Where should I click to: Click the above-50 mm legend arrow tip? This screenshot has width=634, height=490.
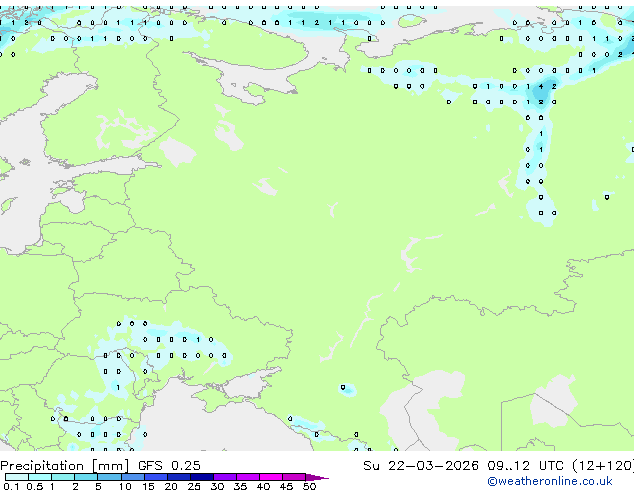point(317,477)
